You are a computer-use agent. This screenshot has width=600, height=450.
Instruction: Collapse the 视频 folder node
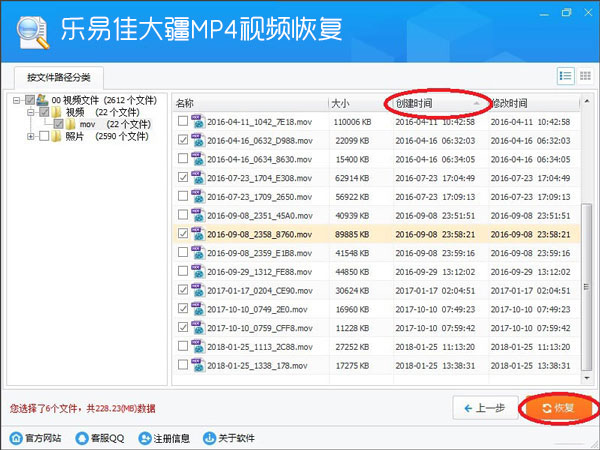31,112
